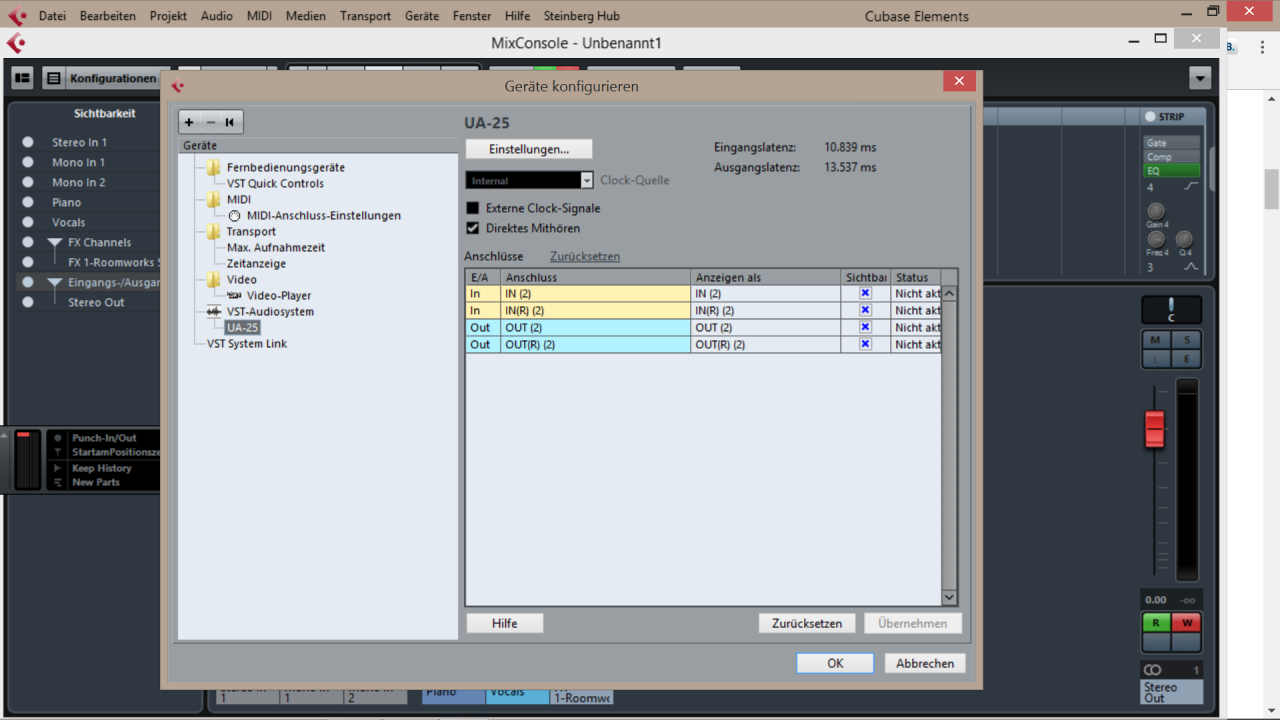Click the Cubase logo in the dialog title
The height and width of the screenshot is (720, 1280).
(177, 86)
